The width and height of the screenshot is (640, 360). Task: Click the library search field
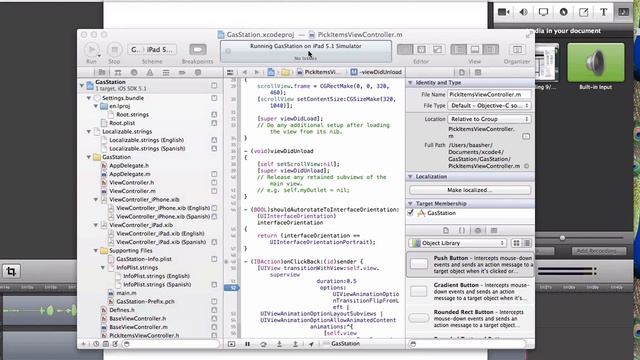(467, 344)
